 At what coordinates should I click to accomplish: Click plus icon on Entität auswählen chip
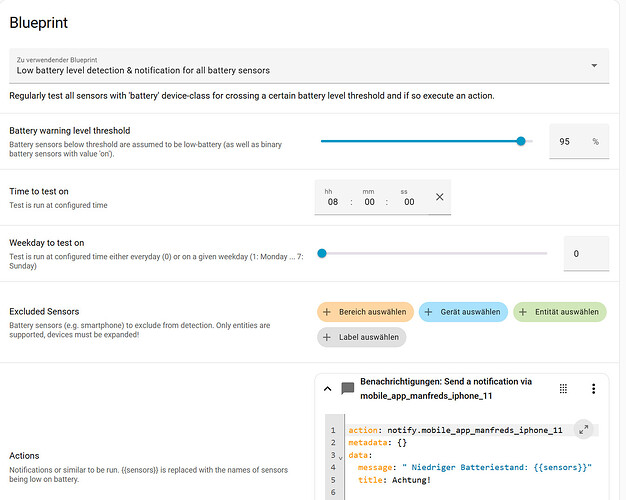(523, 312)
